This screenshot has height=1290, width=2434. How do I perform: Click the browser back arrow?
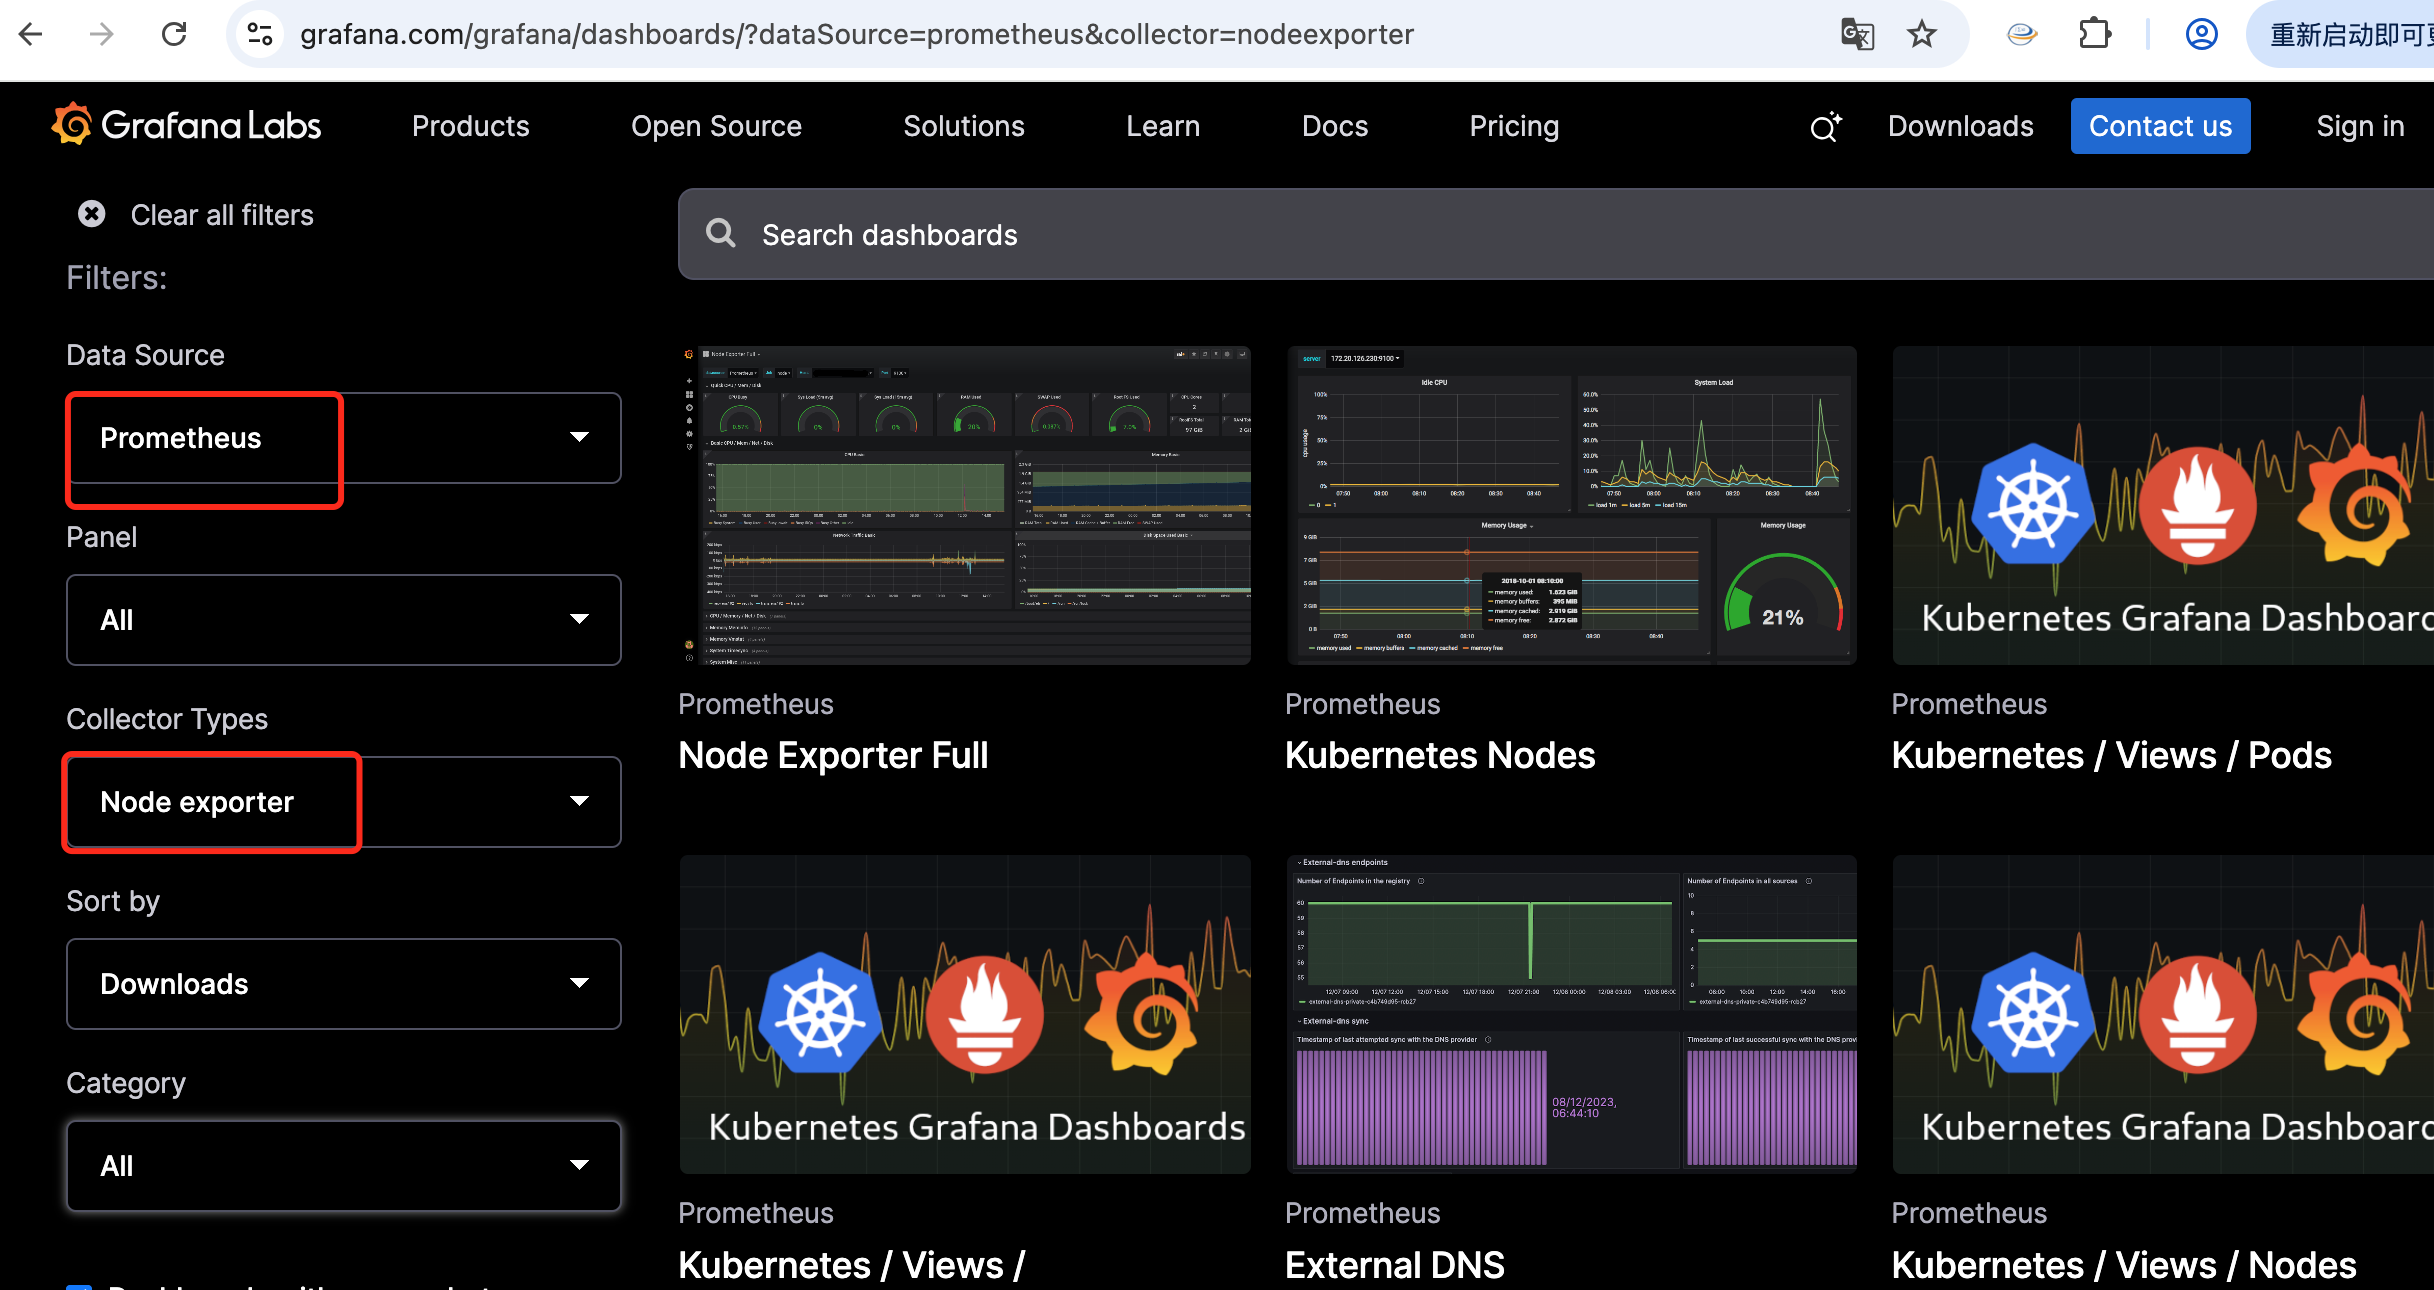point(31,34)
